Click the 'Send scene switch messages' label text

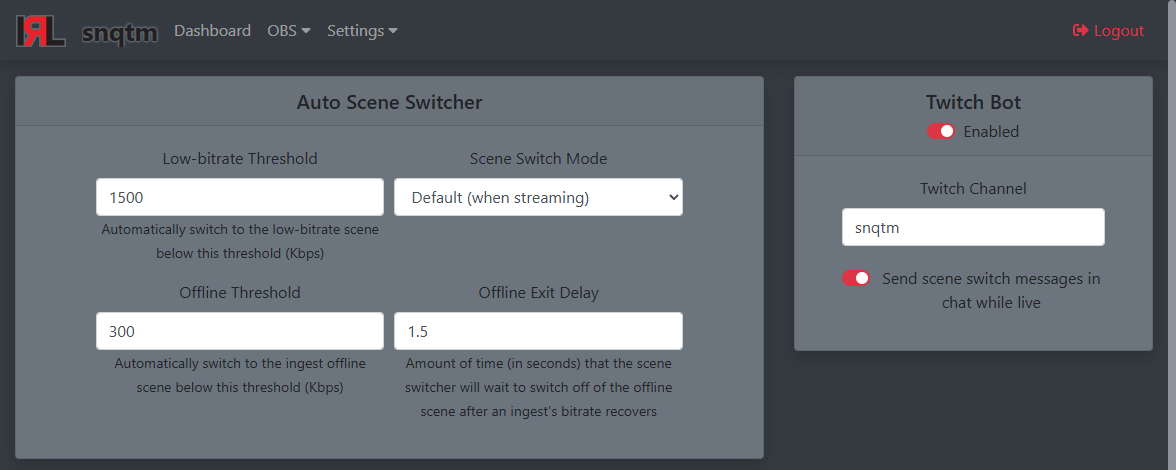click(x=991, y=291)
